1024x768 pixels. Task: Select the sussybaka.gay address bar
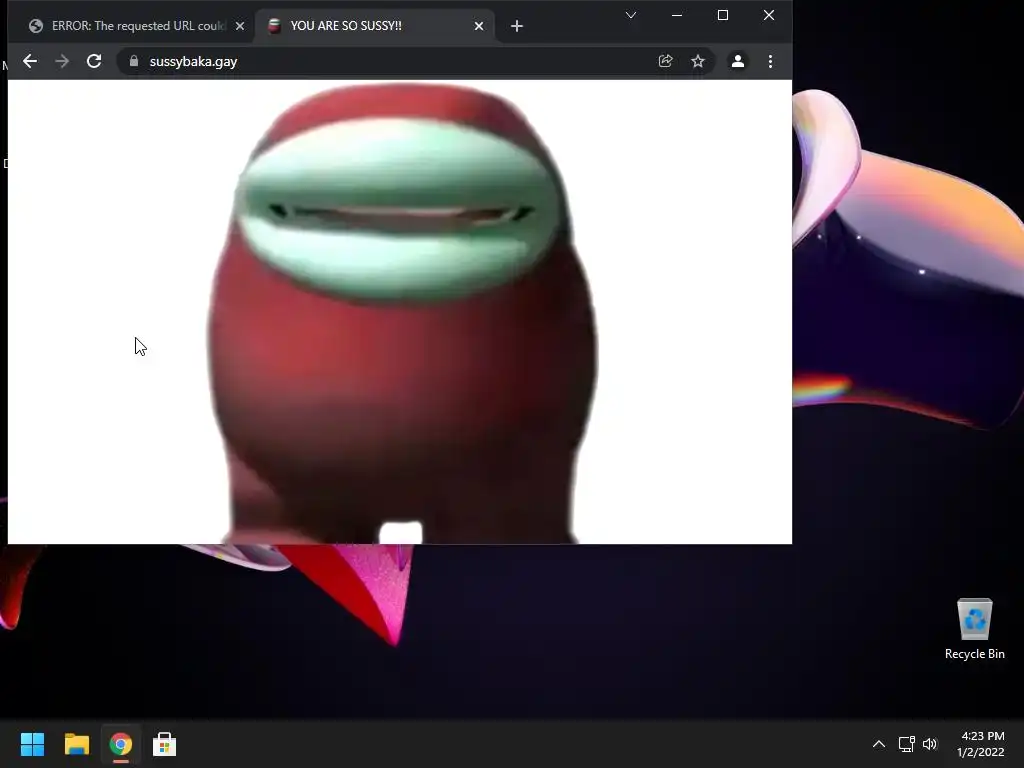418,61
